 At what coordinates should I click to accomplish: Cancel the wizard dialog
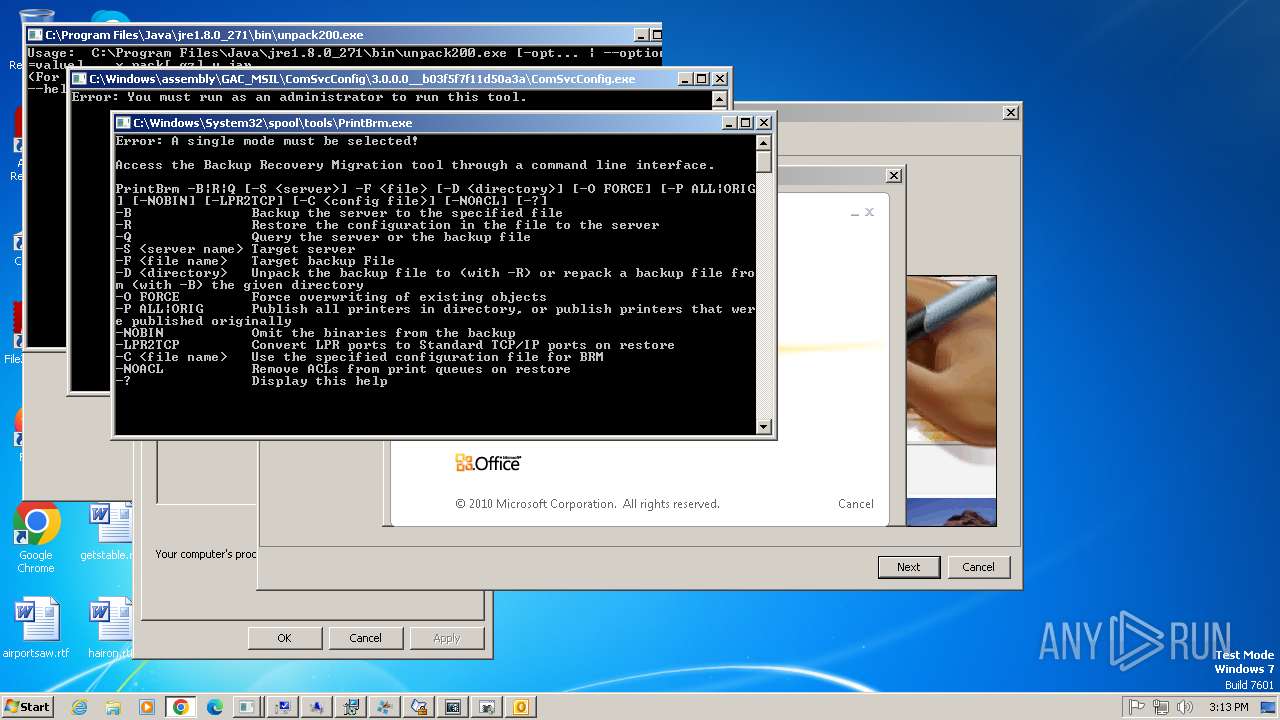tap(978, 567)
